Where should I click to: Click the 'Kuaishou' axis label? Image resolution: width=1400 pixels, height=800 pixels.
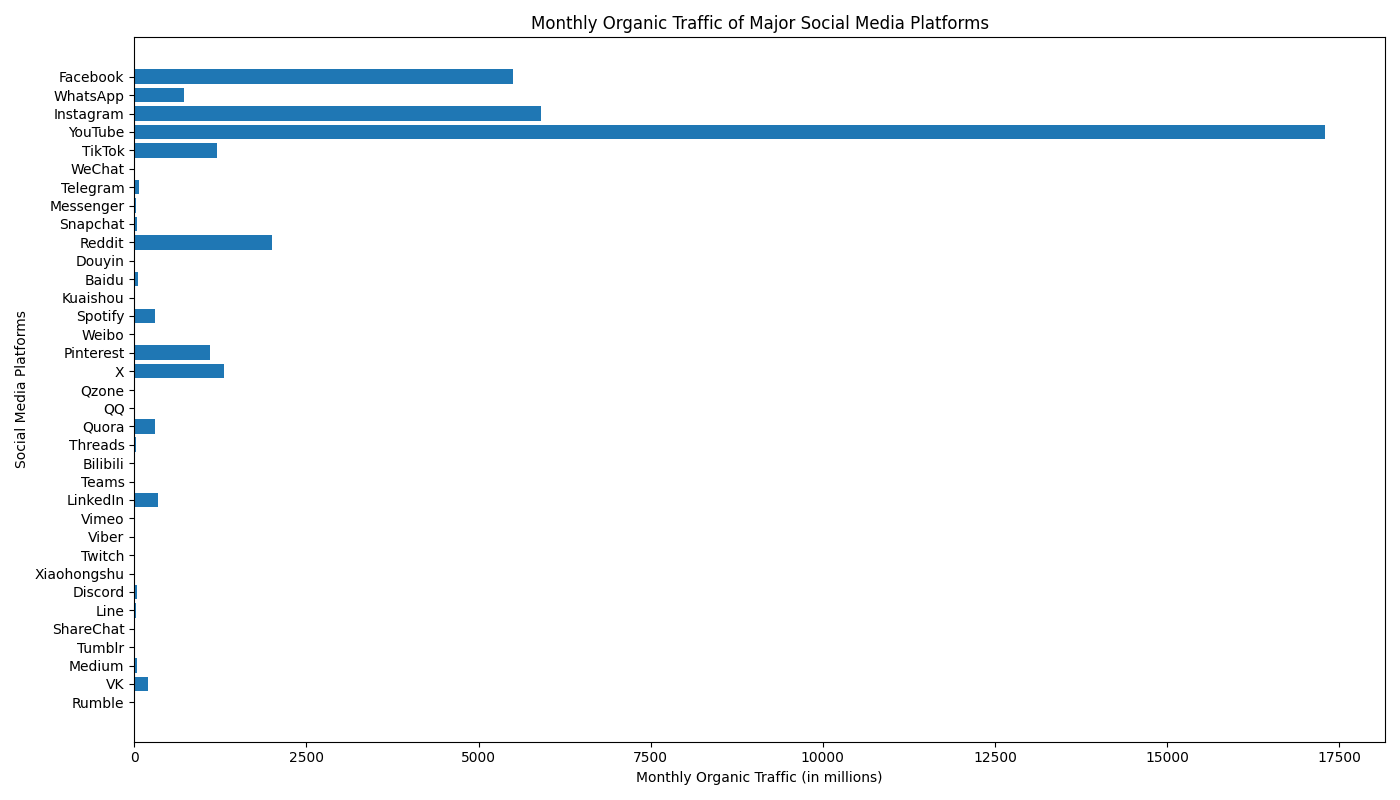pos(93,298)
